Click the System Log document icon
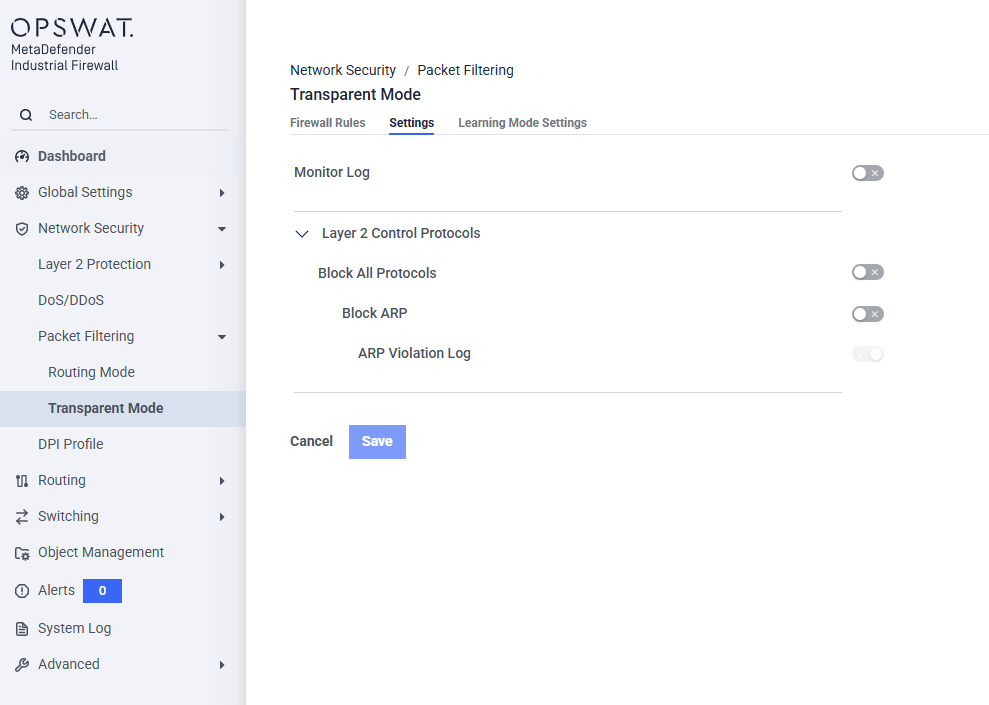This screenshot has height=705, width=989. [x=22, y=629]
